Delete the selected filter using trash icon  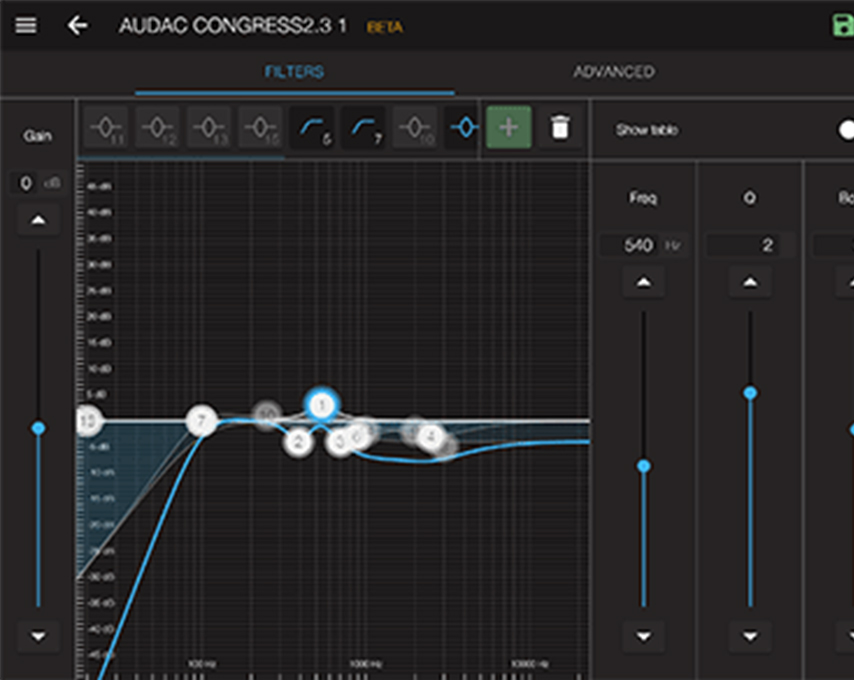click(560, 128)
